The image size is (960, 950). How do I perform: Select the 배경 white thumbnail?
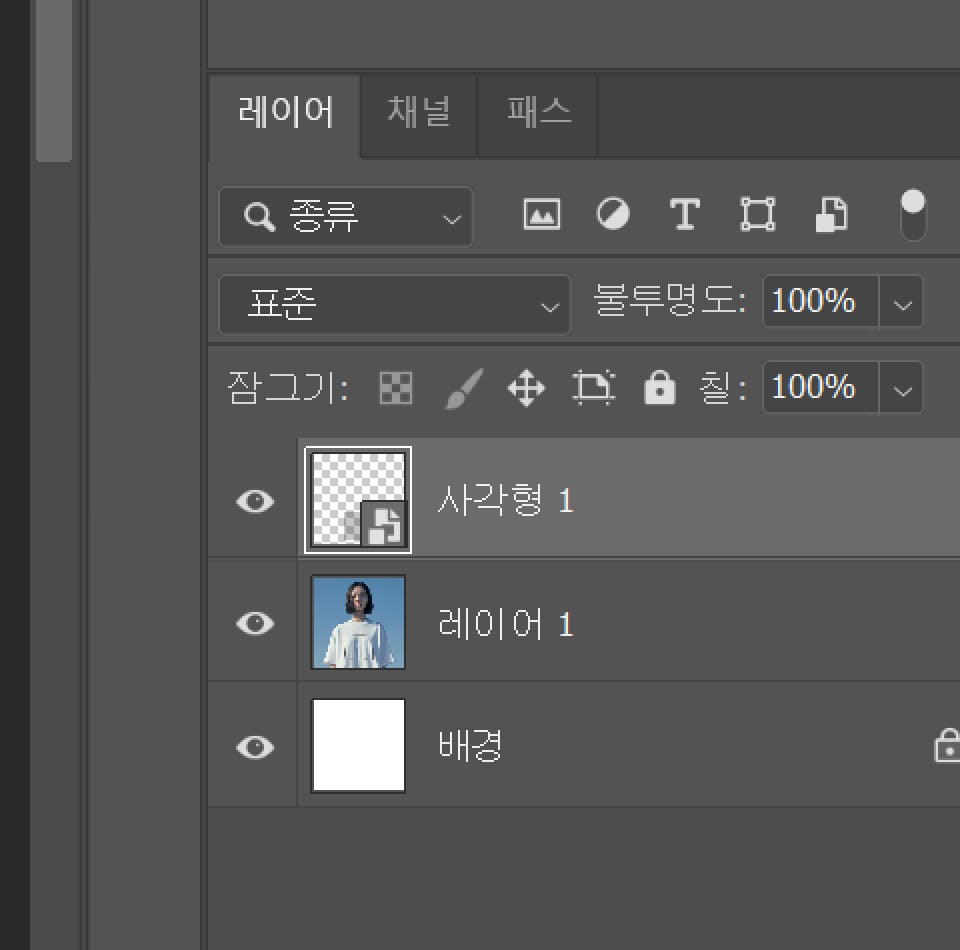pyautogui.click(x=358, y=746)
